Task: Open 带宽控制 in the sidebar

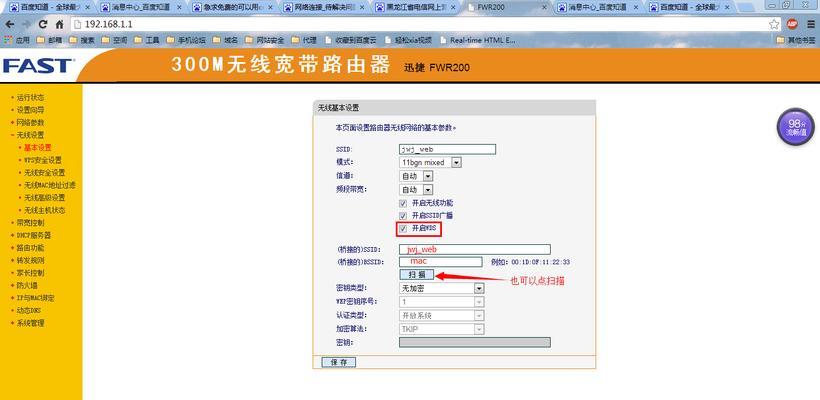Action: pyautogui.click(x=30, y=223)
